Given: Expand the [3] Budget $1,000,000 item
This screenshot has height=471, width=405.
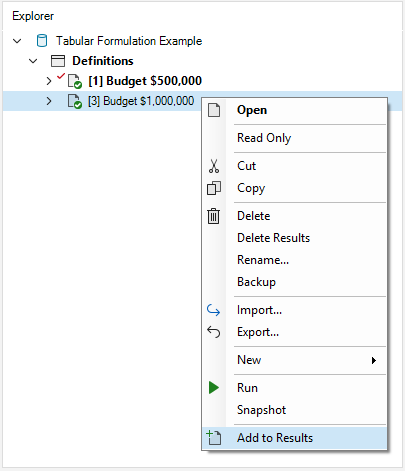Looking at the screenshot, I should point(49,101).
